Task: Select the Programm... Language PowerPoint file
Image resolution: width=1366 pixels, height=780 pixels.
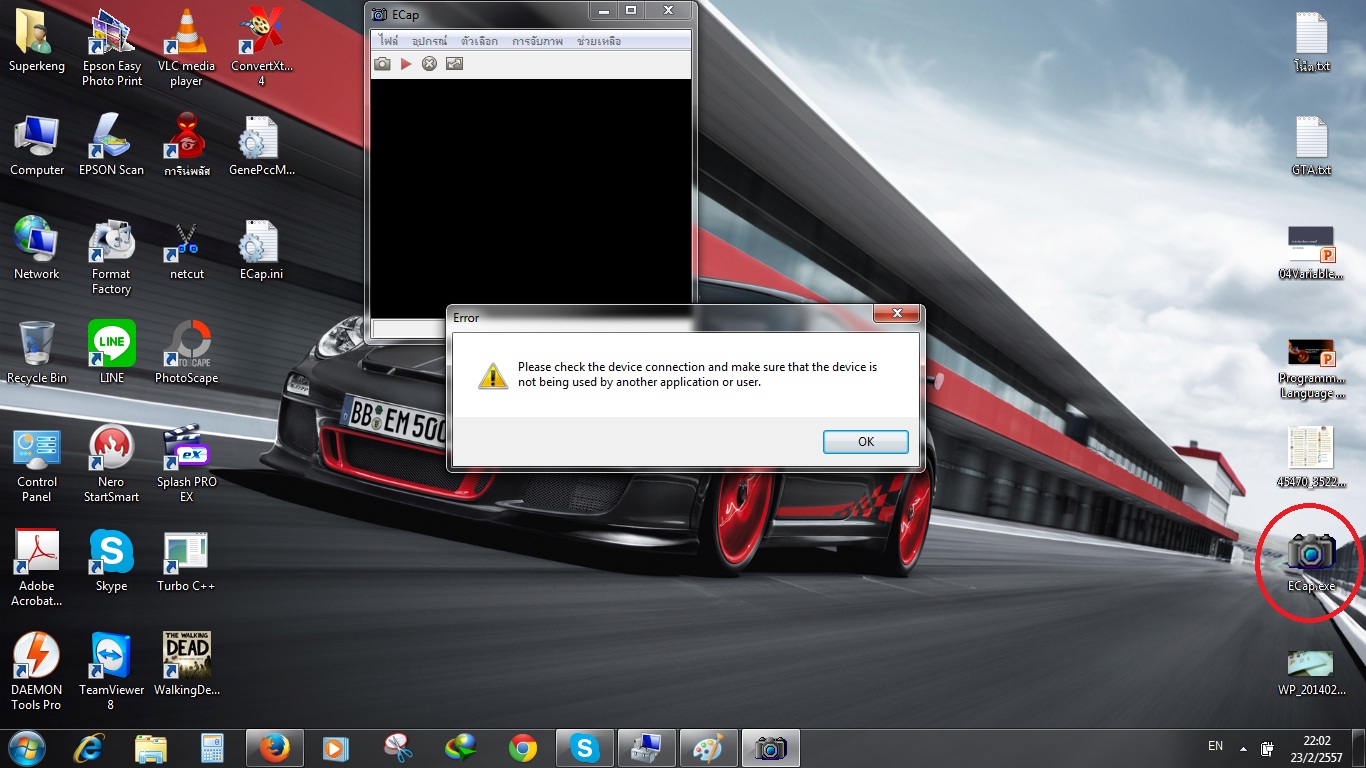Action: pos(1311,368)
